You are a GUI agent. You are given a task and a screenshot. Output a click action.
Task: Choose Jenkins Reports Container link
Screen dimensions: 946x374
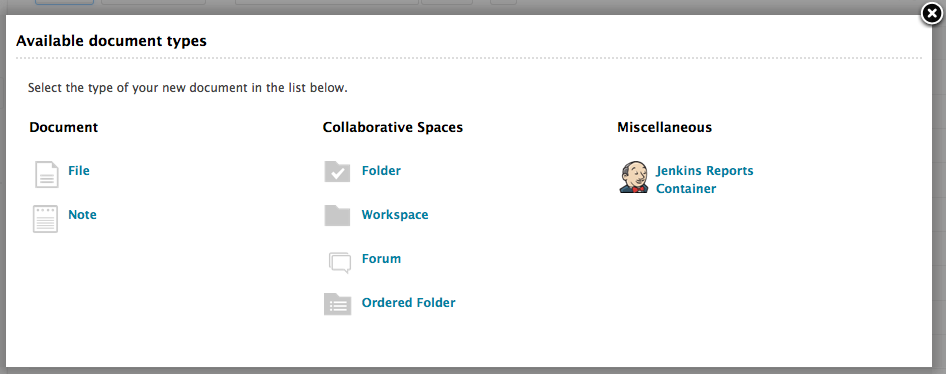point(705,180)
